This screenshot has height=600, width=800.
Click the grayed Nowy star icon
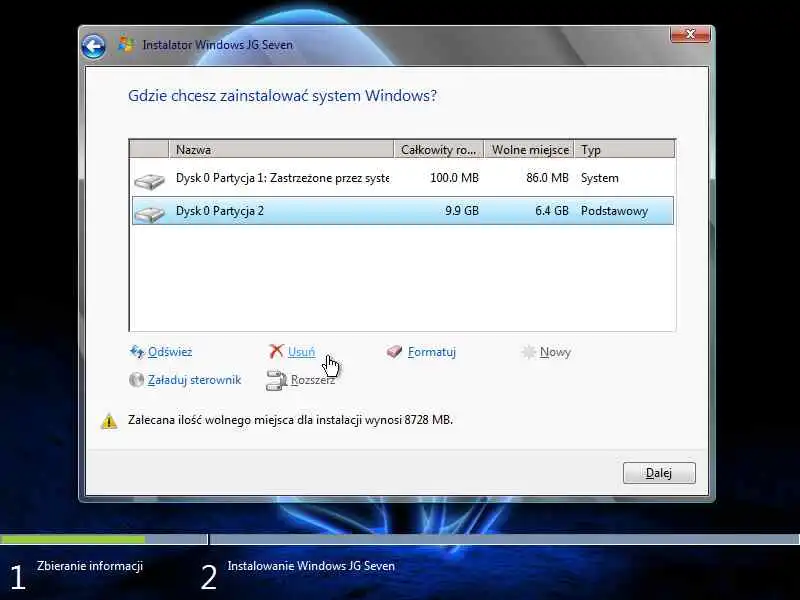[528, 352]
